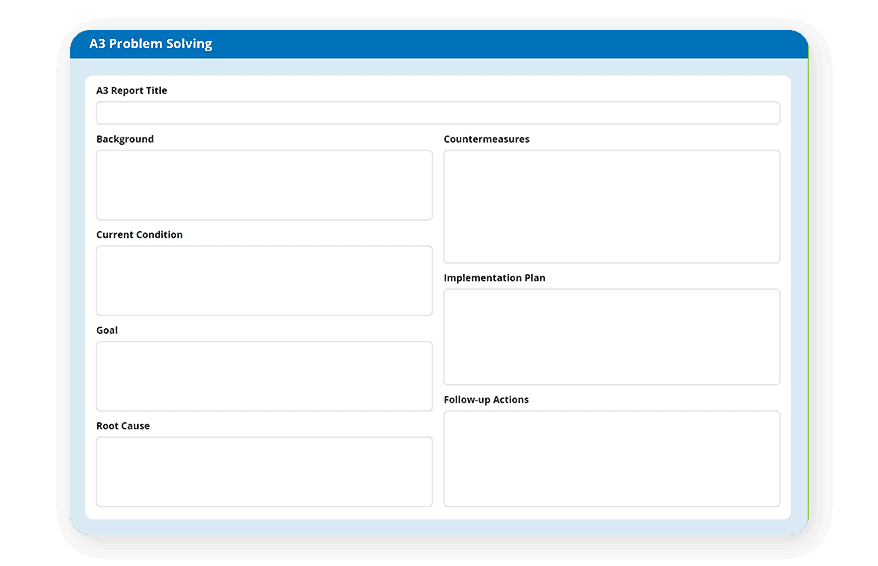Image resolution: width=878 pixels, height=566 pixels.
Task: Click the "A3 Report Title" label
Action: tap(131, 91)
